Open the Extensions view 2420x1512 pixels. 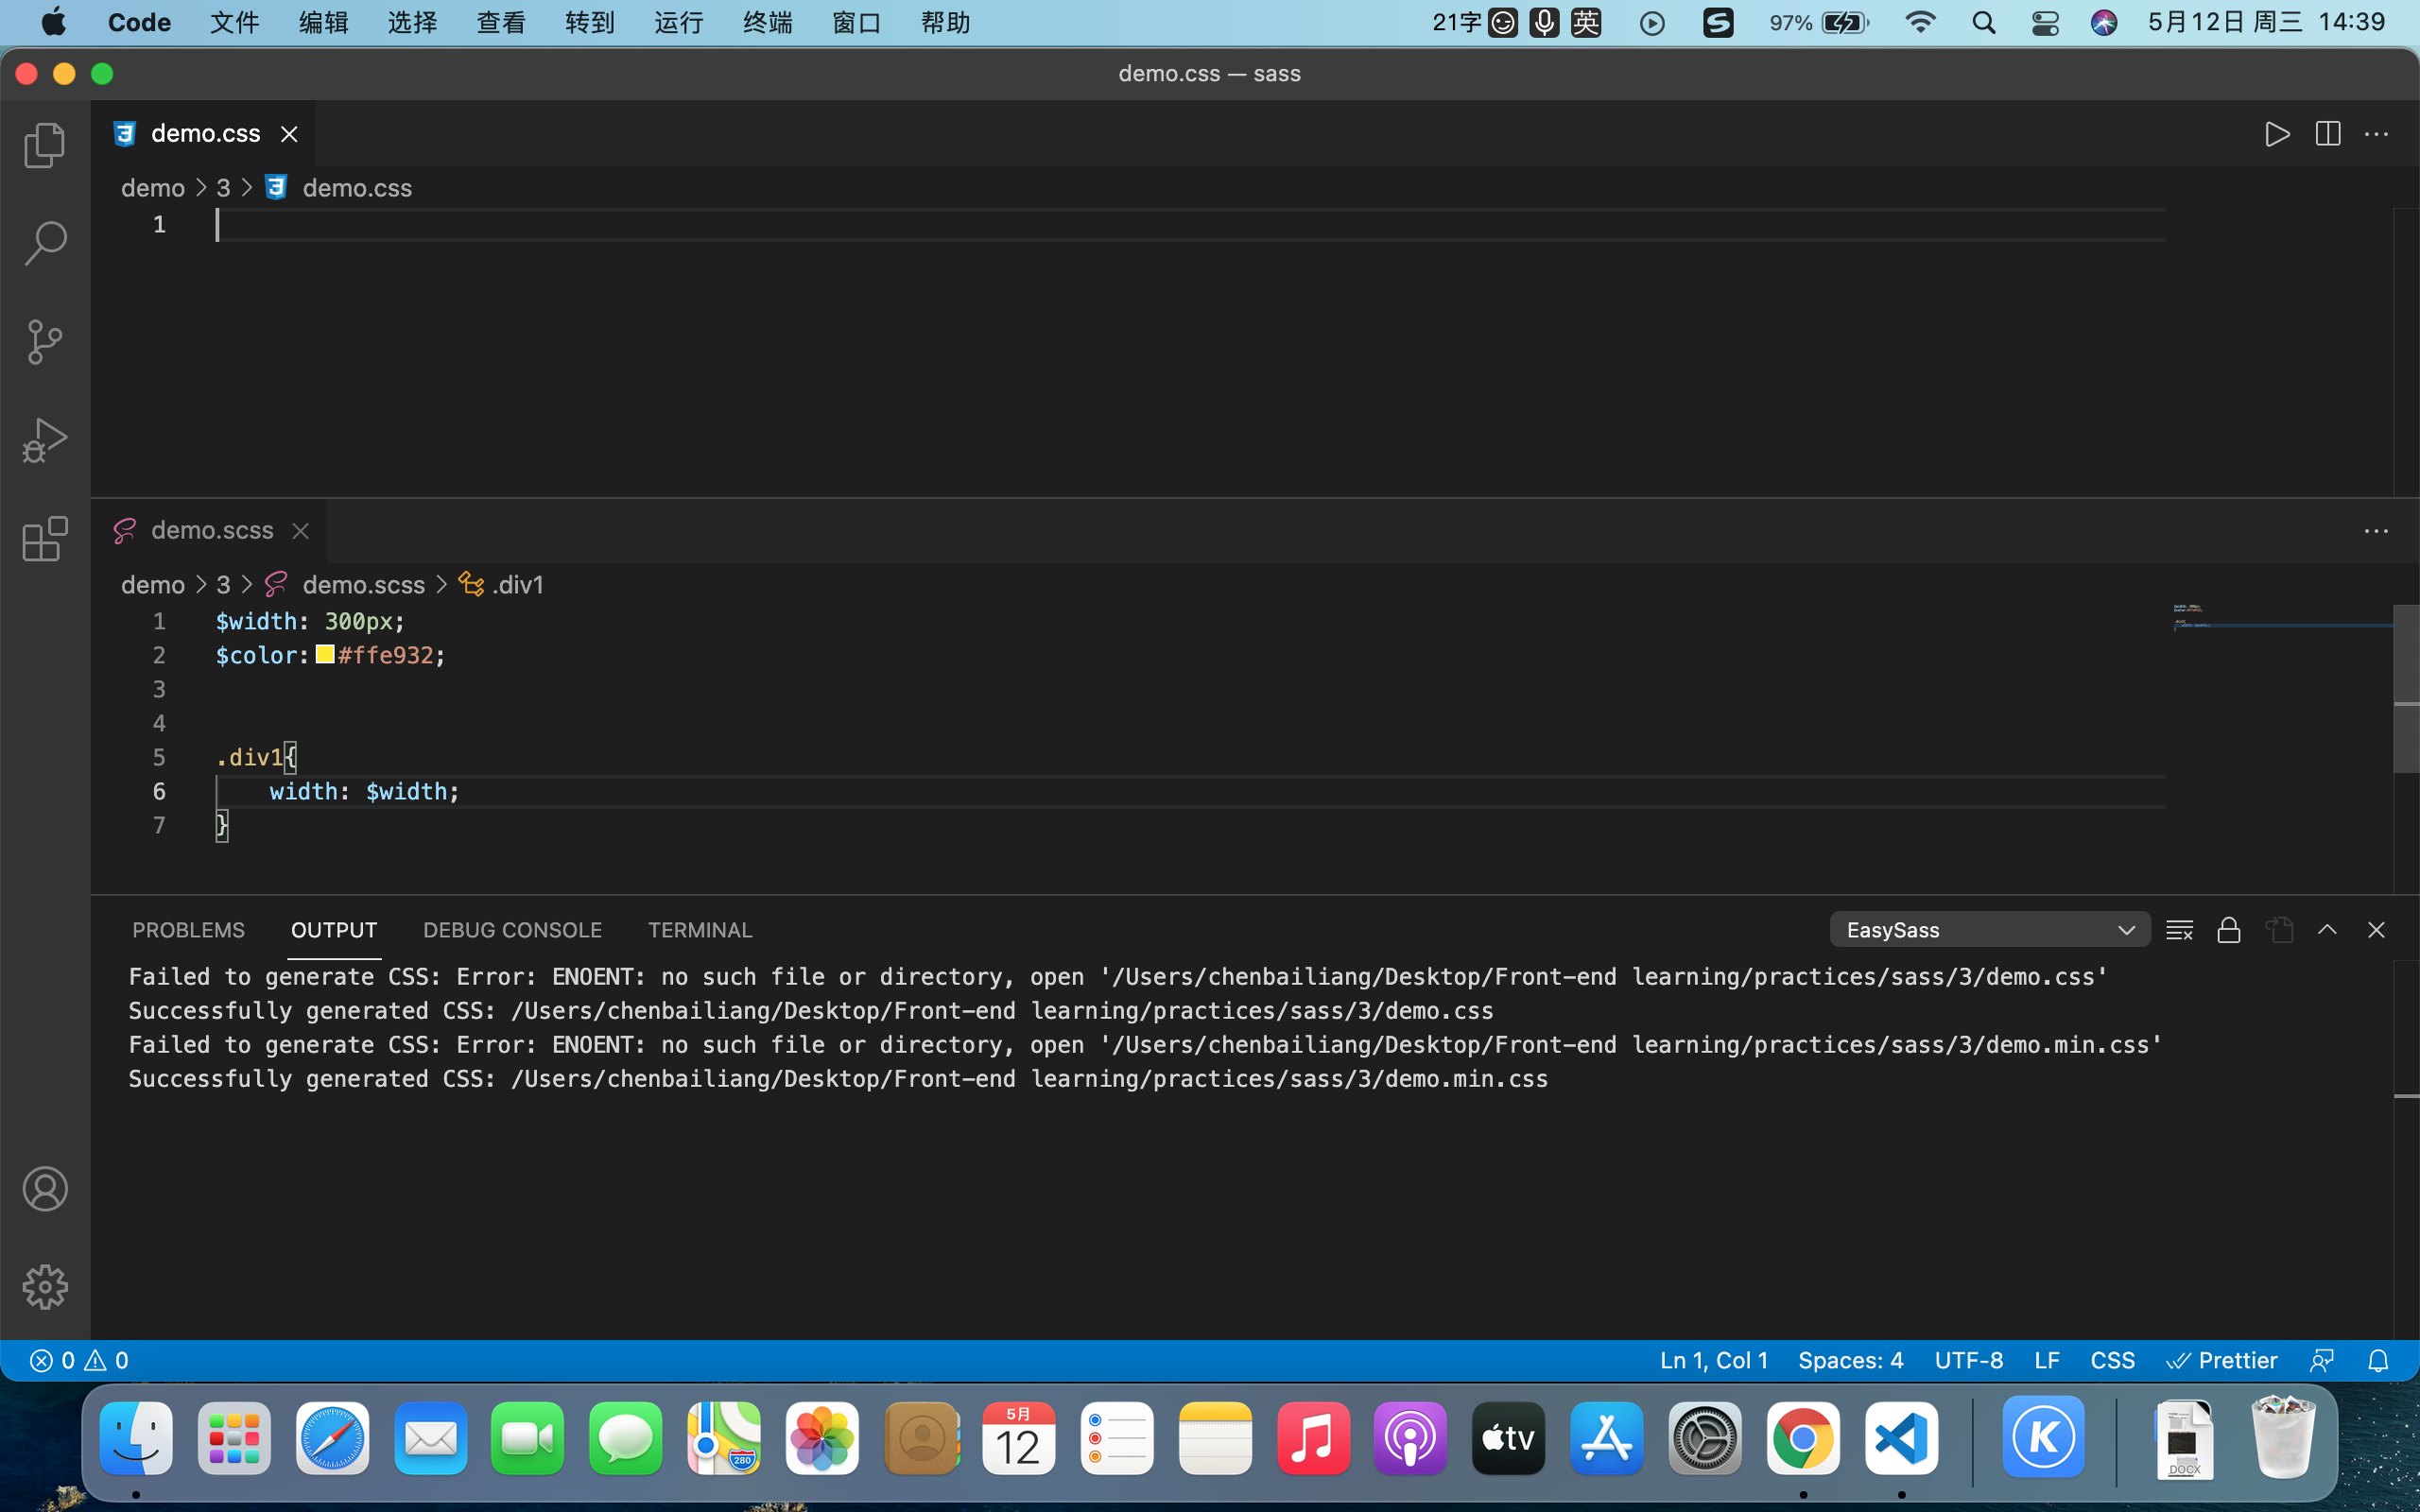coord(45,539)
